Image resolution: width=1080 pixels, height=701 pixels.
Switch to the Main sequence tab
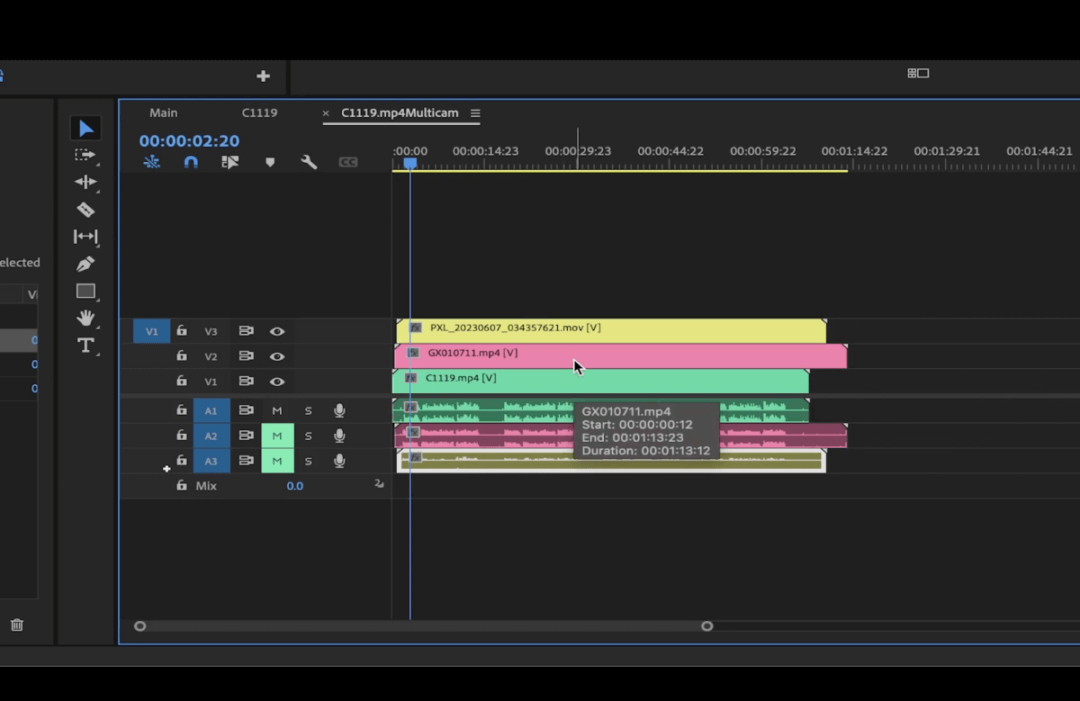point(163,113)
